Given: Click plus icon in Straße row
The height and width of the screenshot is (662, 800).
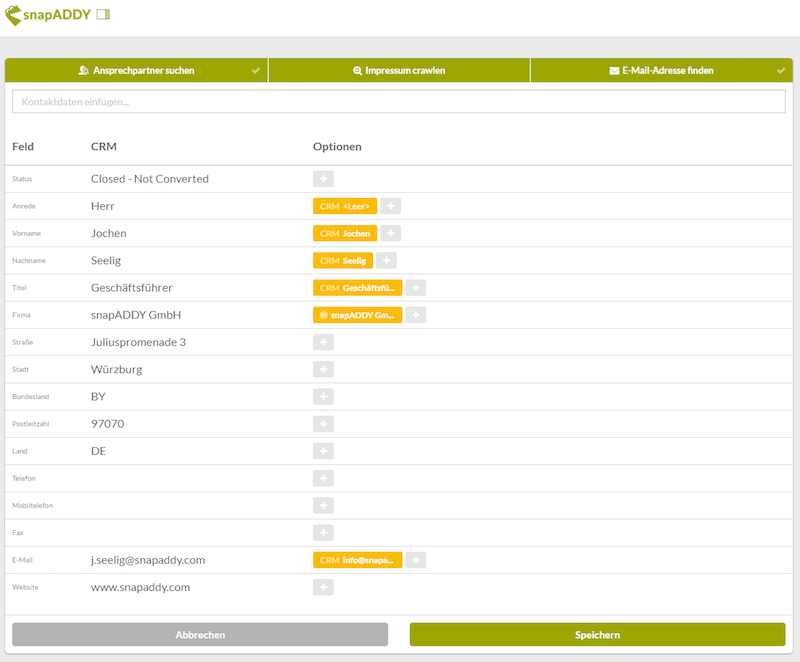Looking at the screenshot, I should pos(323,342).
